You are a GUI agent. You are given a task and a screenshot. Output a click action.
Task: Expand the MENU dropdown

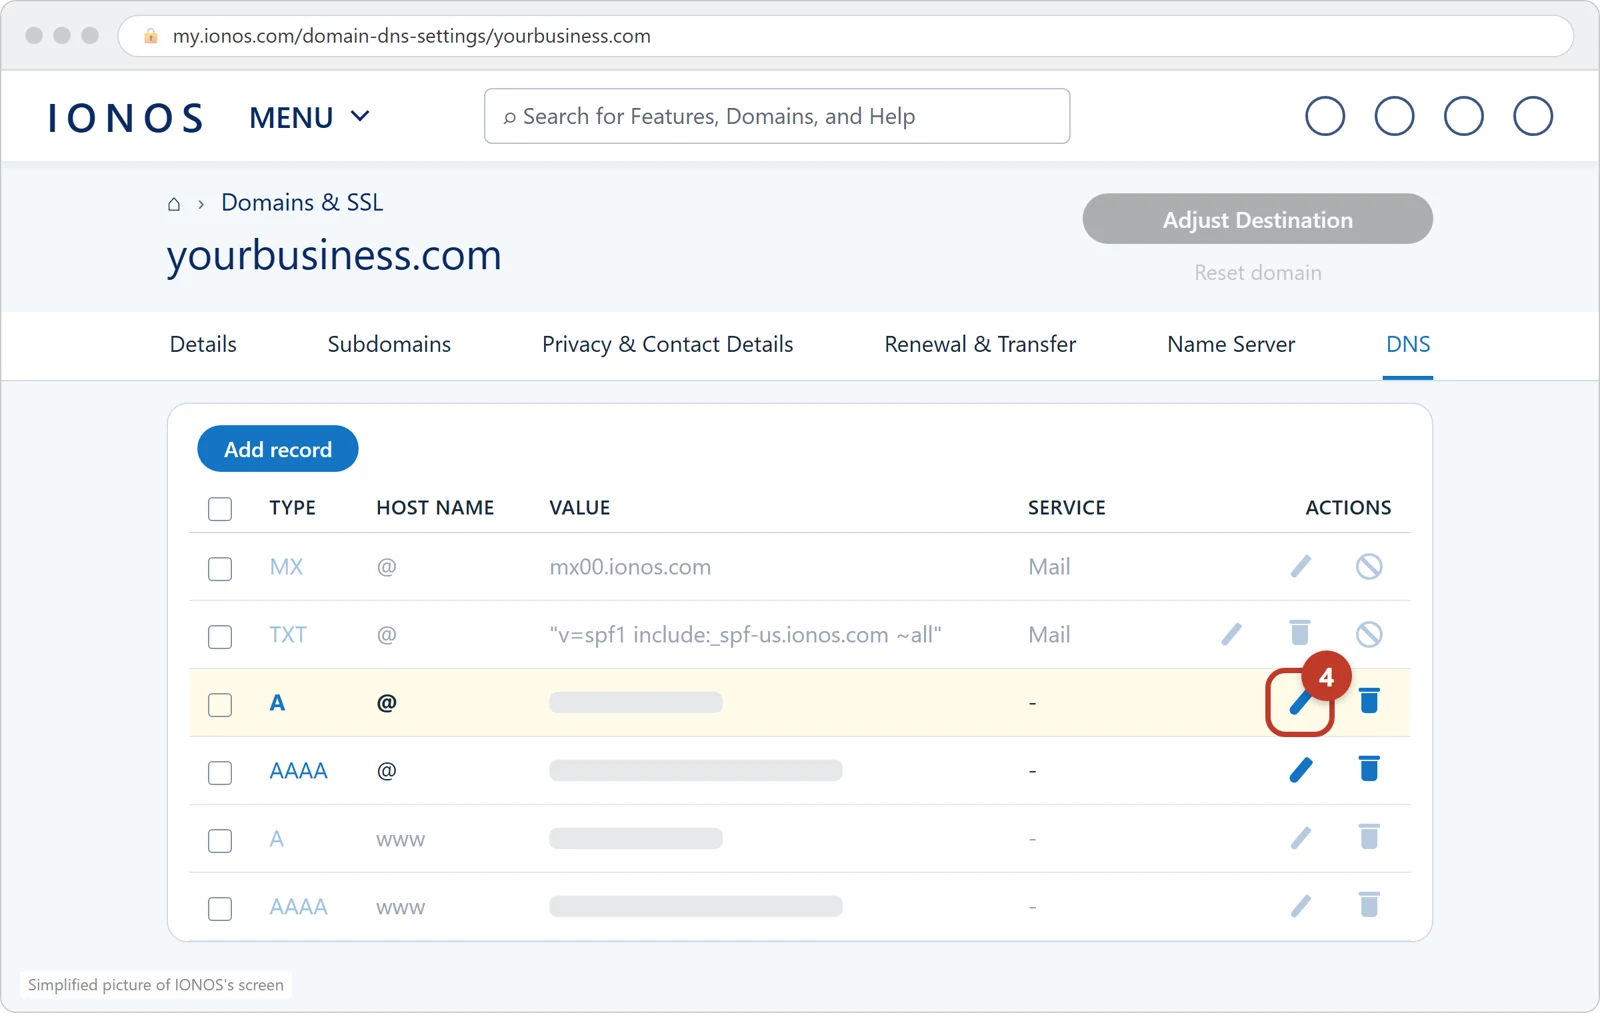[310, 117]
